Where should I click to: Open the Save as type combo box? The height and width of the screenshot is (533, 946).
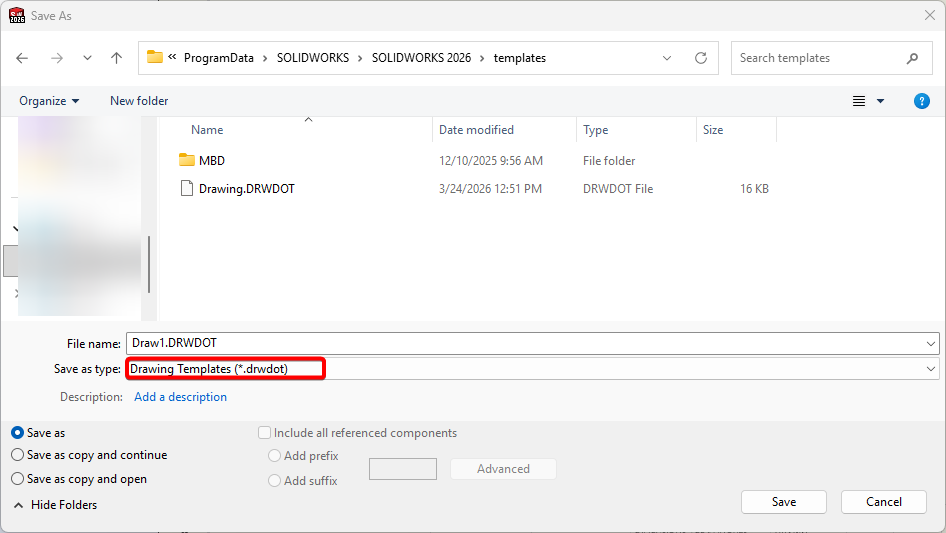point(532,369)
